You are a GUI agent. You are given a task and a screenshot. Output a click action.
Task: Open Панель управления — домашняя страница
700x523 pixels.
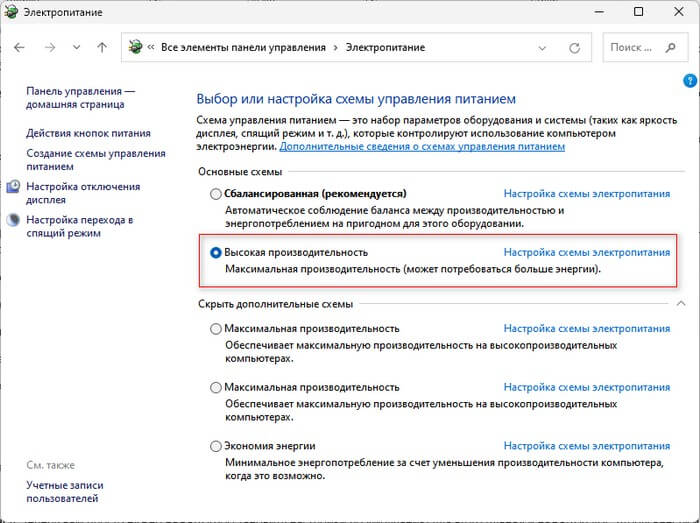click(x=80, y=98)
